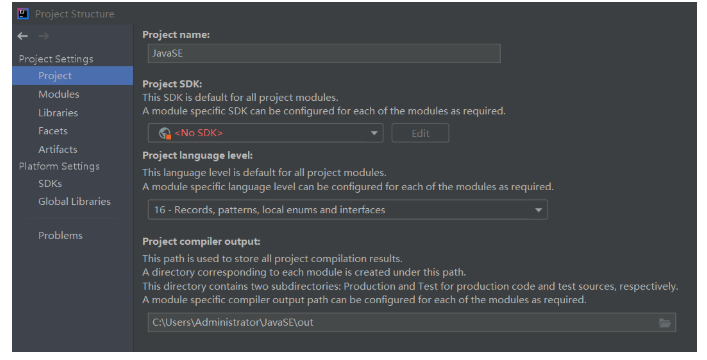Click the IntelliJ logo in title bar

[x=23, y=14]
